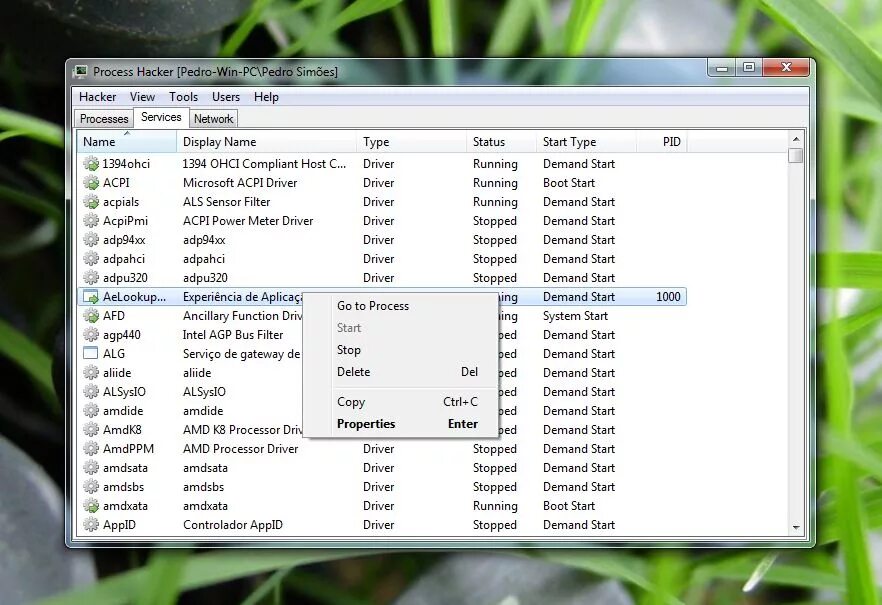Click the gear icon beside amdide name
The width and height of the screenshot is (882, 605).
91,411
